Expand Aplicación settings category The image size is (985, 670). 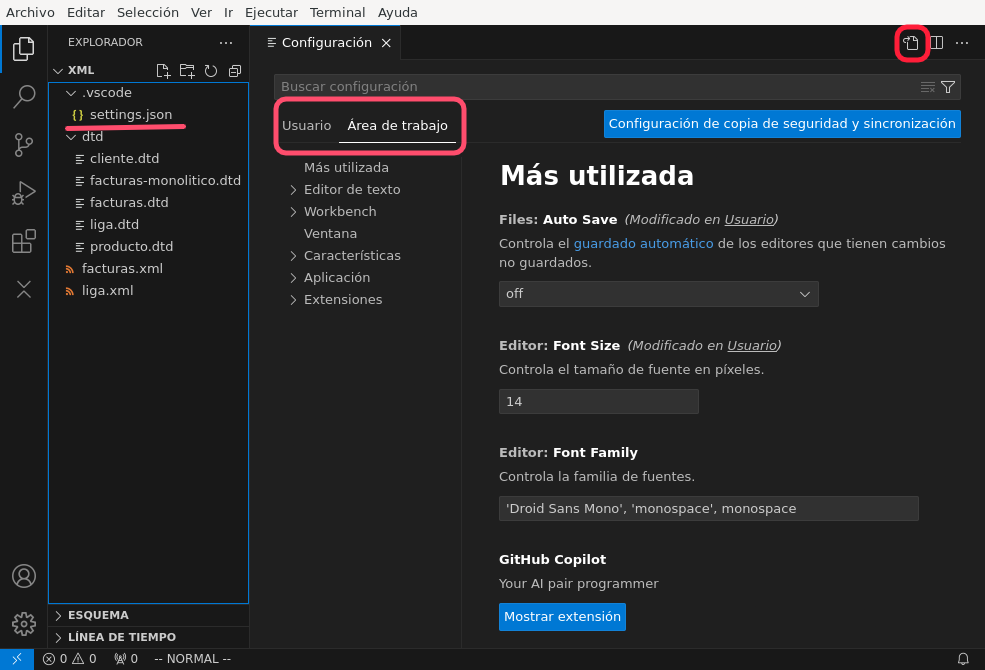(293, 278)
